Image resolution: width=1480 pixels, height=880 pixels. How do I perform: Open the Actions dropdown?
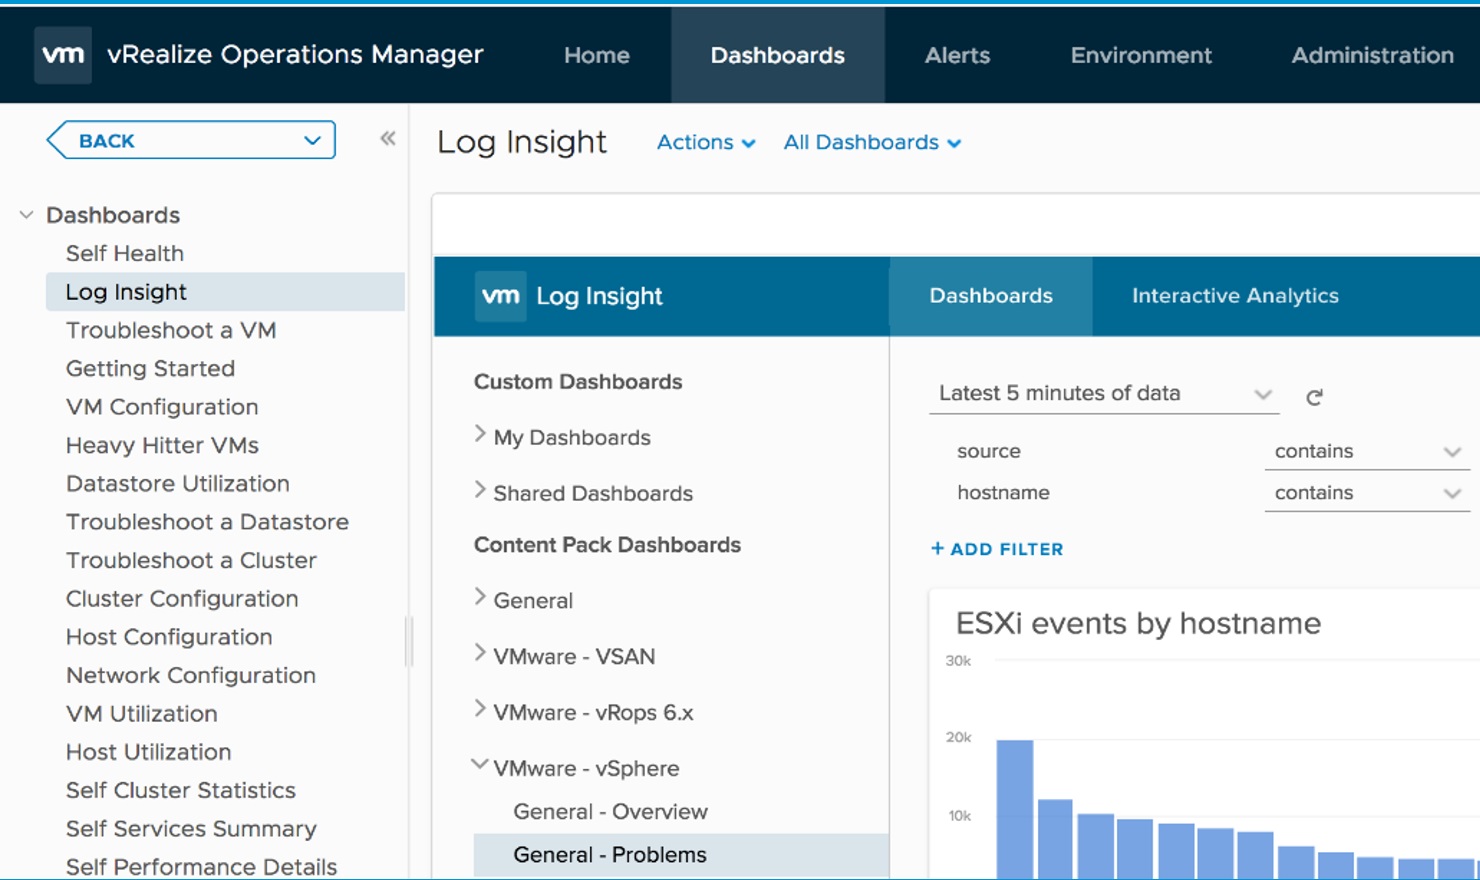[x=706, y=142]
